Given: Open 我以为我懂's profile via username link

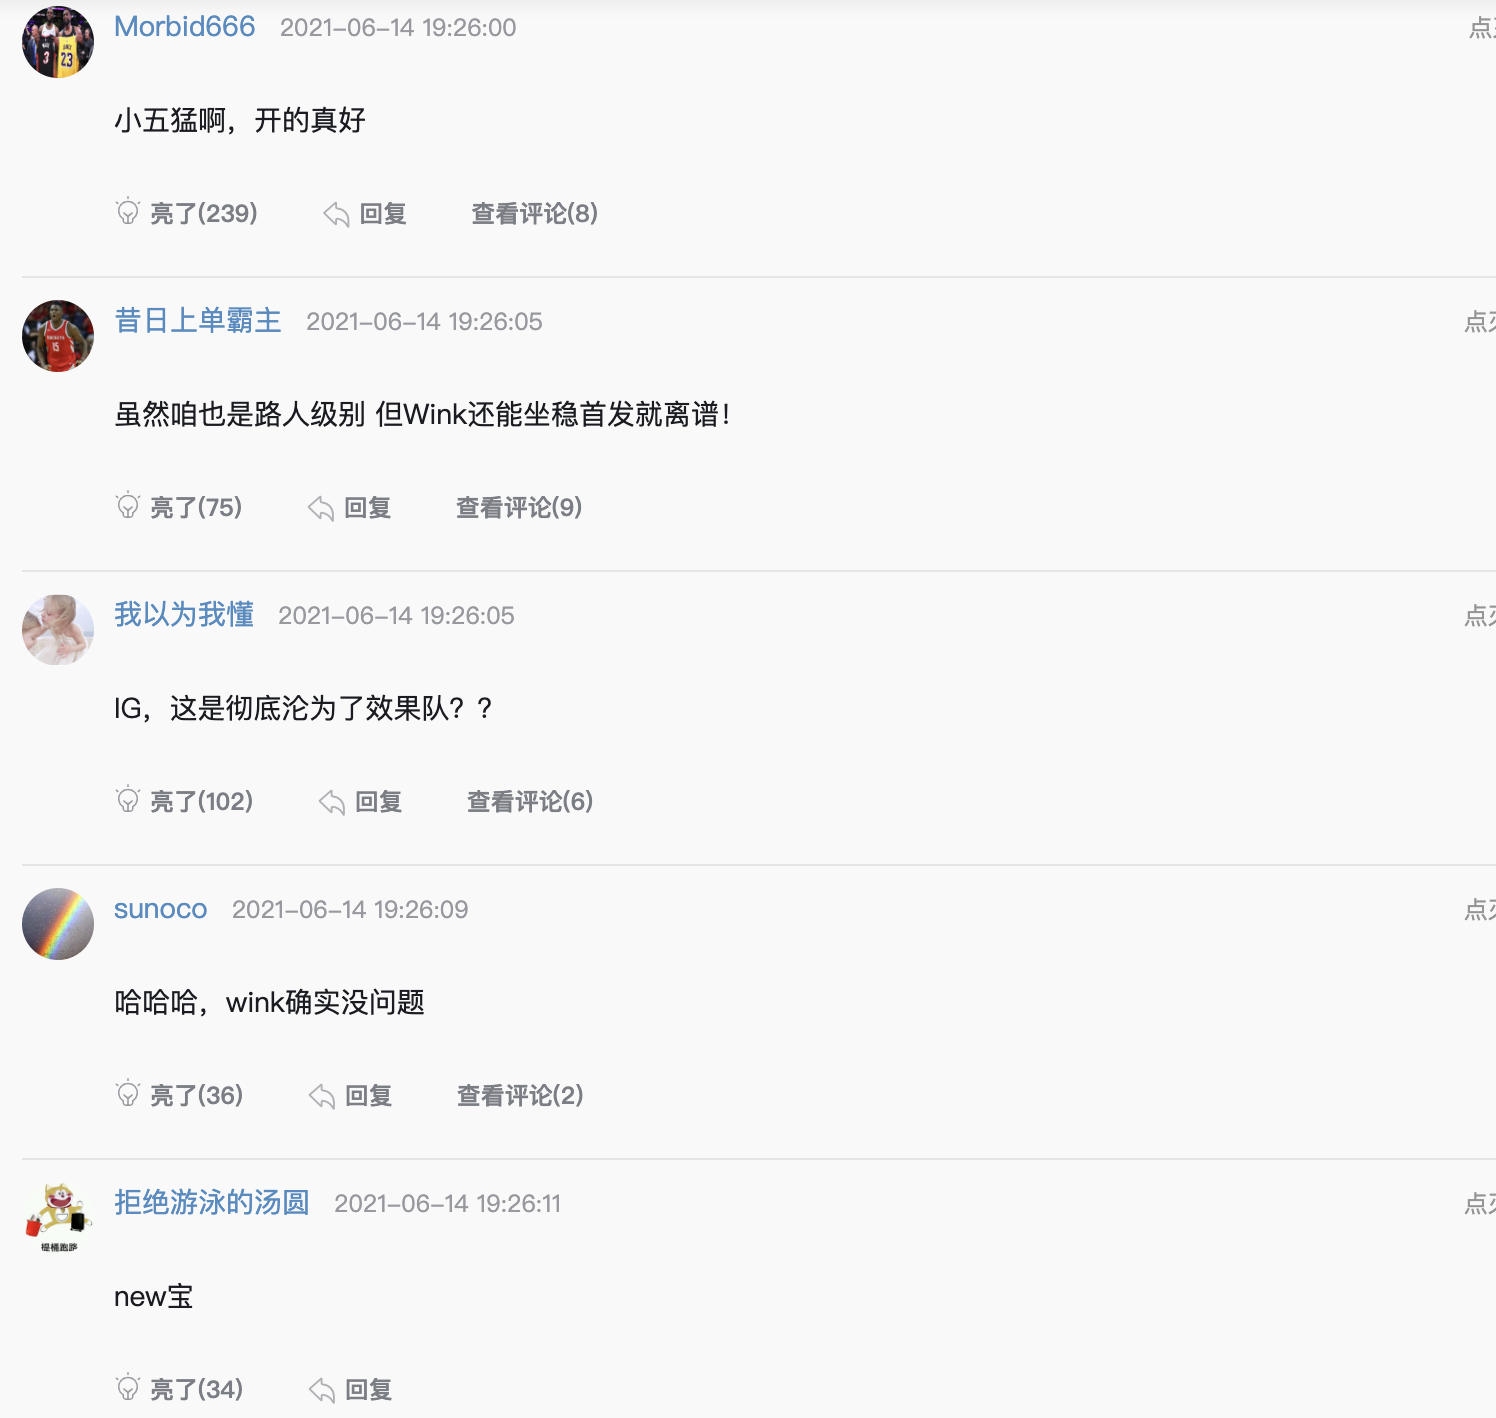Looking at the screenshot, I should [x=184, y=614].
